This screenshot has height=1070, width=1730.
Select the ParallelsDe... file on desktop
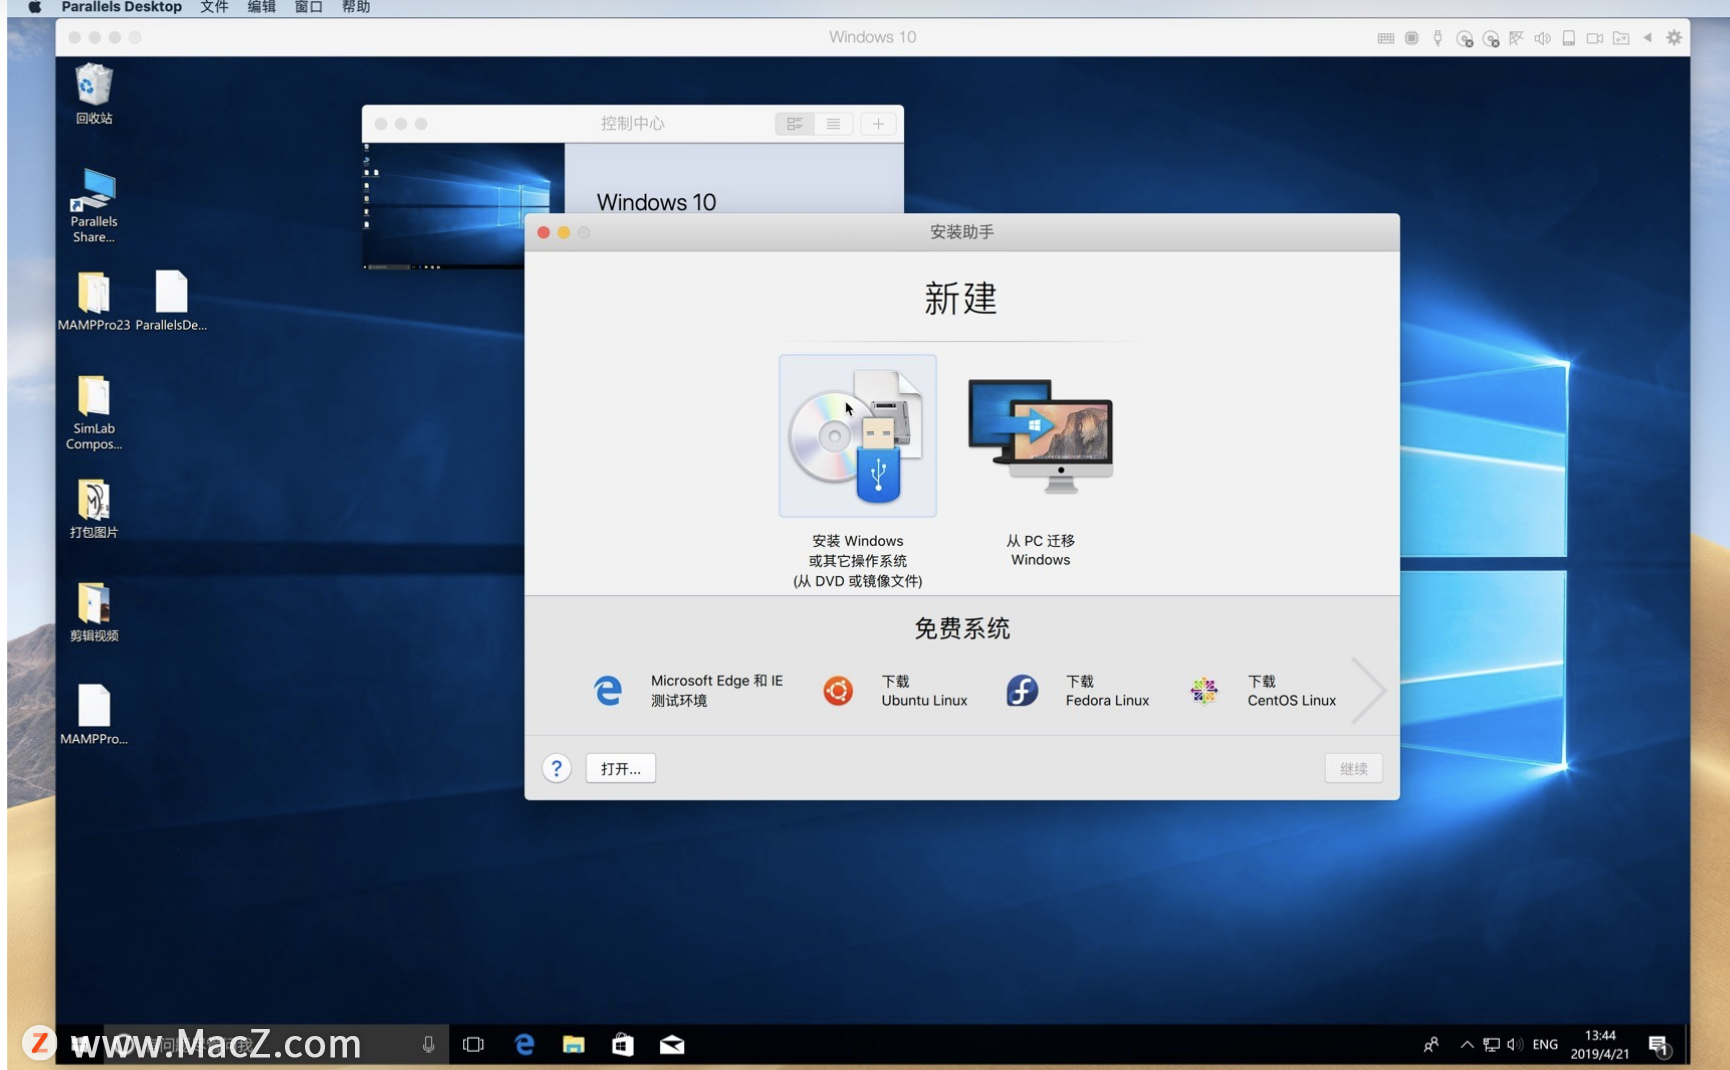(171, 301)
